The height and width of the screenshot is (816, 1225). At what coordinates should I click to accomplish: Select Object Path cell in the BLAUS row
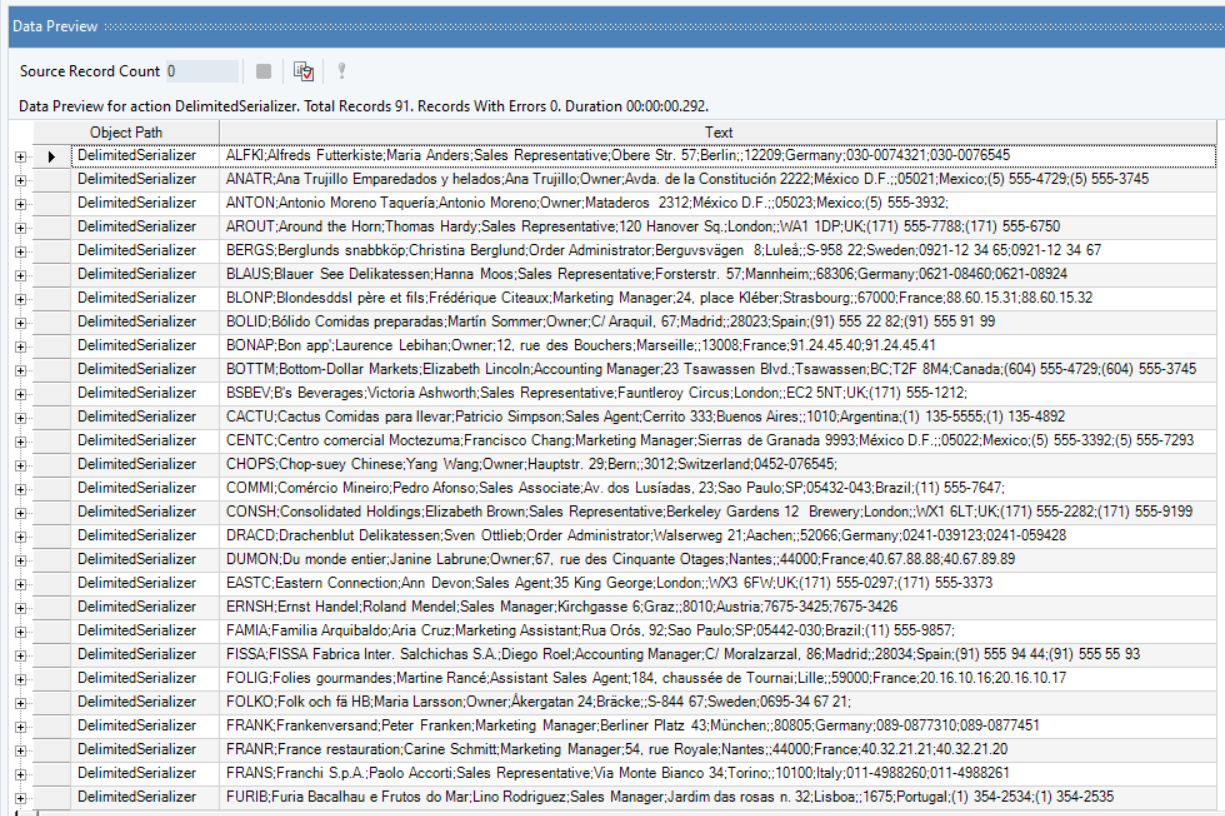coord(137,274)
